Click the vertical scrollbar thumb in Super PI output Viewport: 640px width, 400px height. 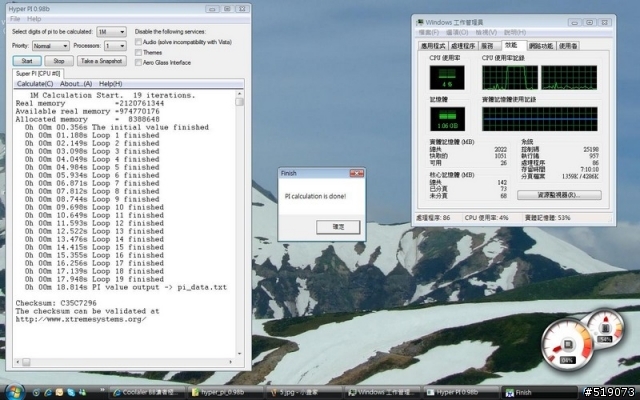tap(240, 102)
